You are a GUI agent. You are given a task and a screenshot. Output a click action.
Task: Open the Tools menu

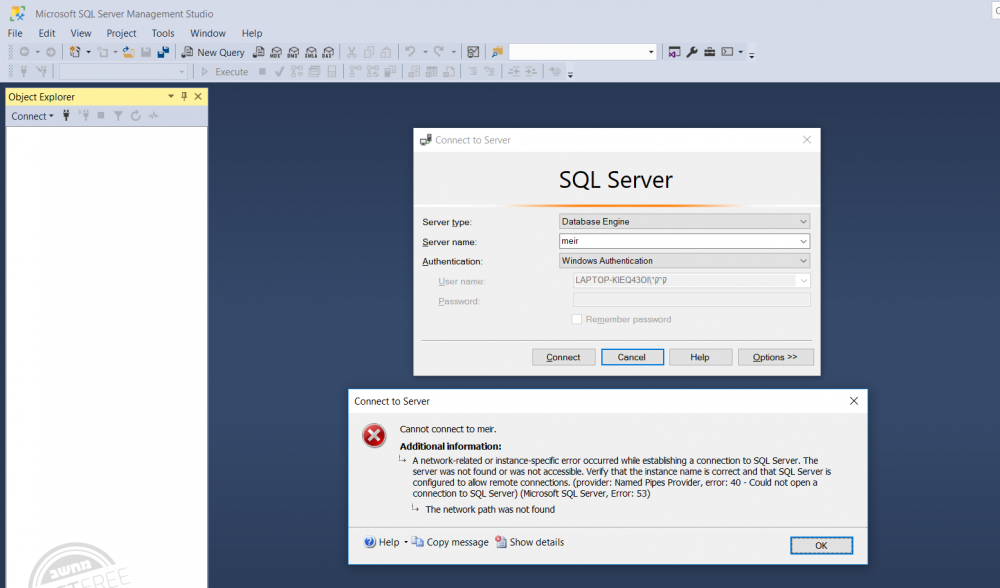click(163, 33)
